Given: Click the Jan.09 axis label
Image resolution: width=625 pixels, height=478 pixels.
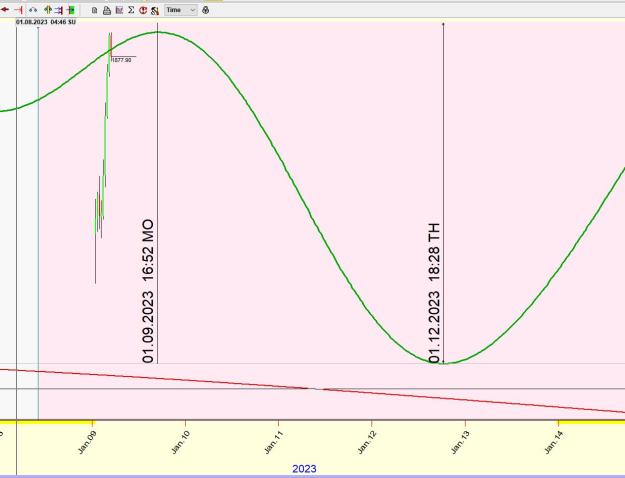Looking at the screenshot, I should 87,442.
